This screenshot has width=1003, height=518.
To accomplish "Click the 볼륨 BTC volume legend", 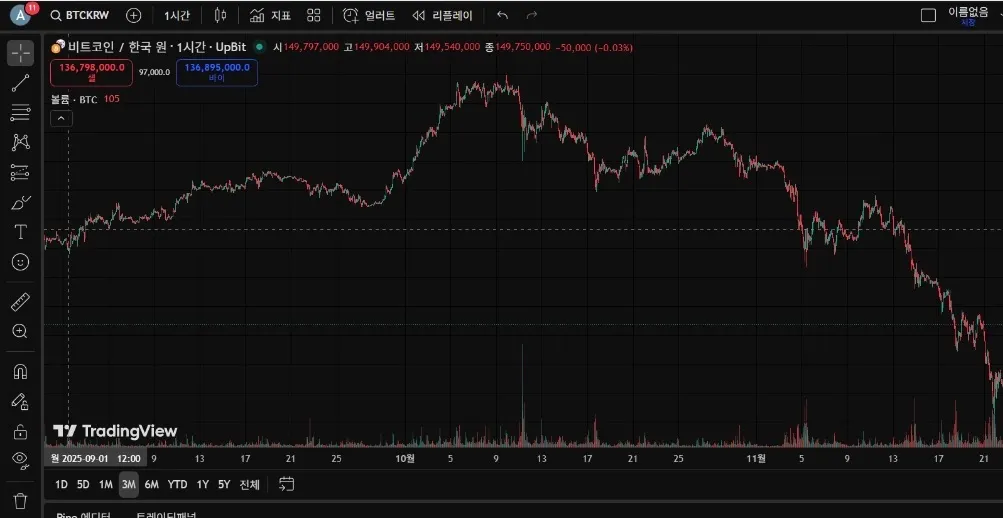I will (74, 99).
